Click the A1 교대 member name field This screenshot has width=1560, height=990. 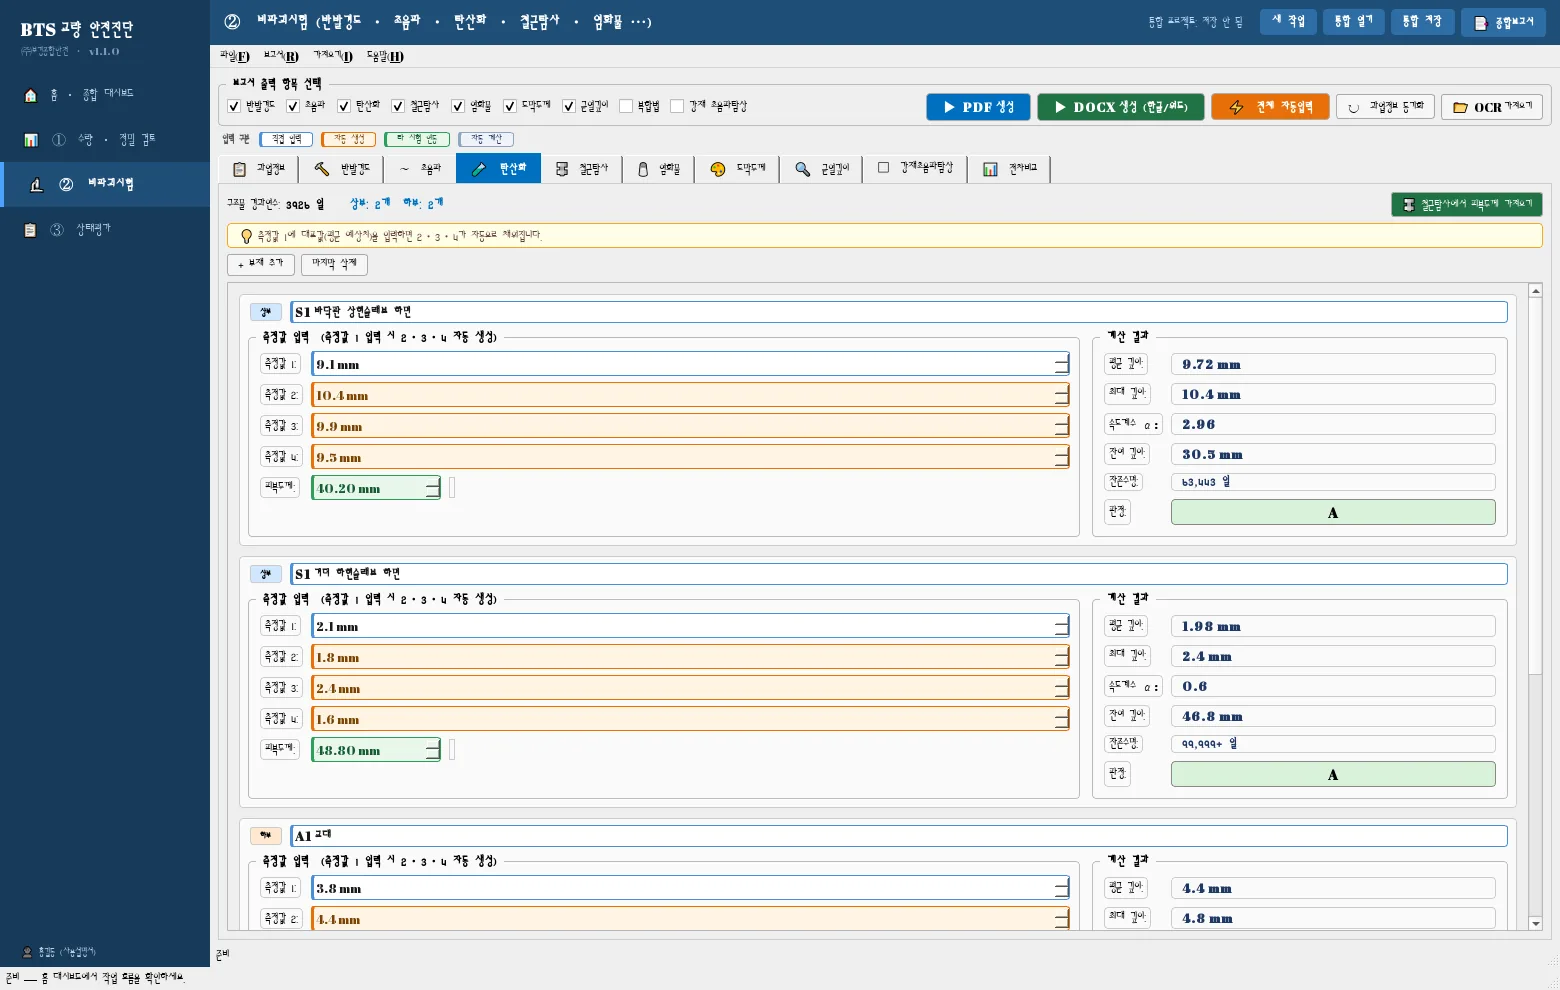tap(899, 836)
